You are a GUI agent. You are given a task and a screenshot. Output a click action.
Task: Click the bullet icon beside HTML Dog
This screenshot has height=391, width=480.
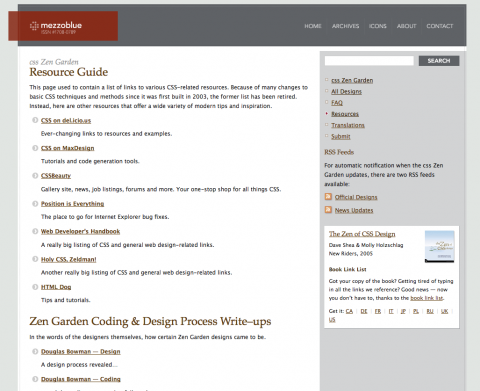[x=35, y=287]
